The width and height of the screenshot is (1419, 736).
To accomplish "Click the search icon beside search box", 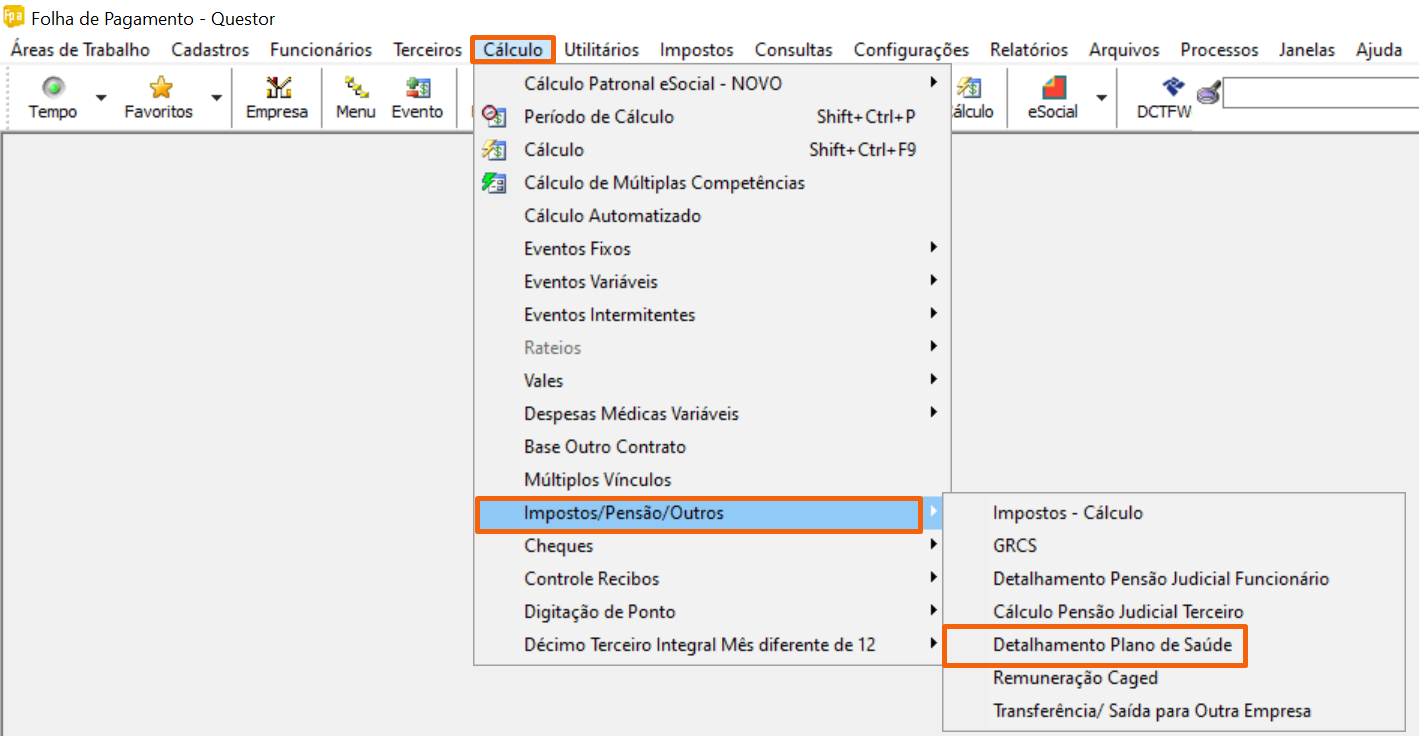I will pyautogui.click(x=1208, y=95).
